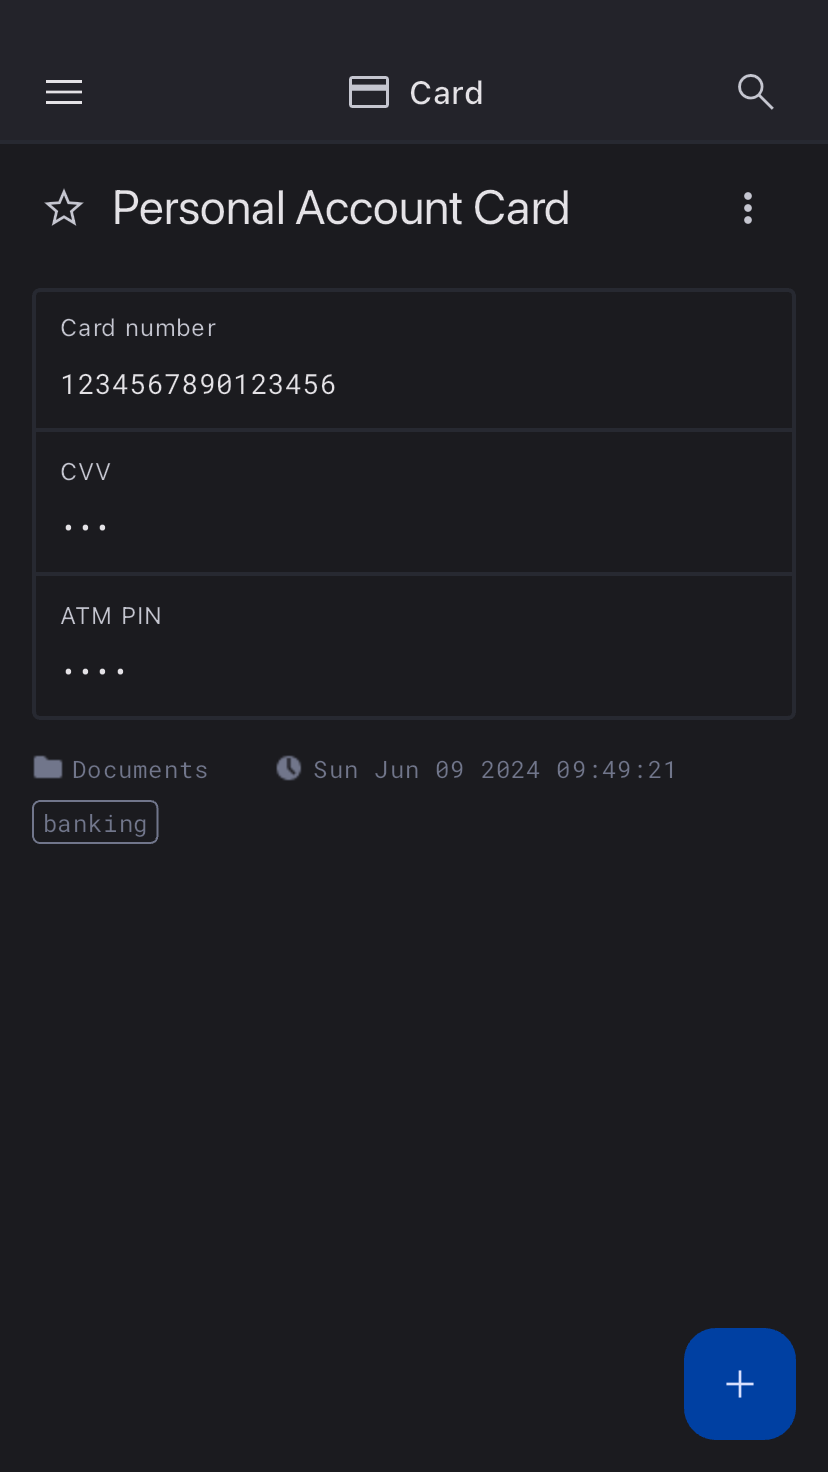828x1472 pixels.
Task: Open the "Documents" folder link
Action: tap(140, 769)
